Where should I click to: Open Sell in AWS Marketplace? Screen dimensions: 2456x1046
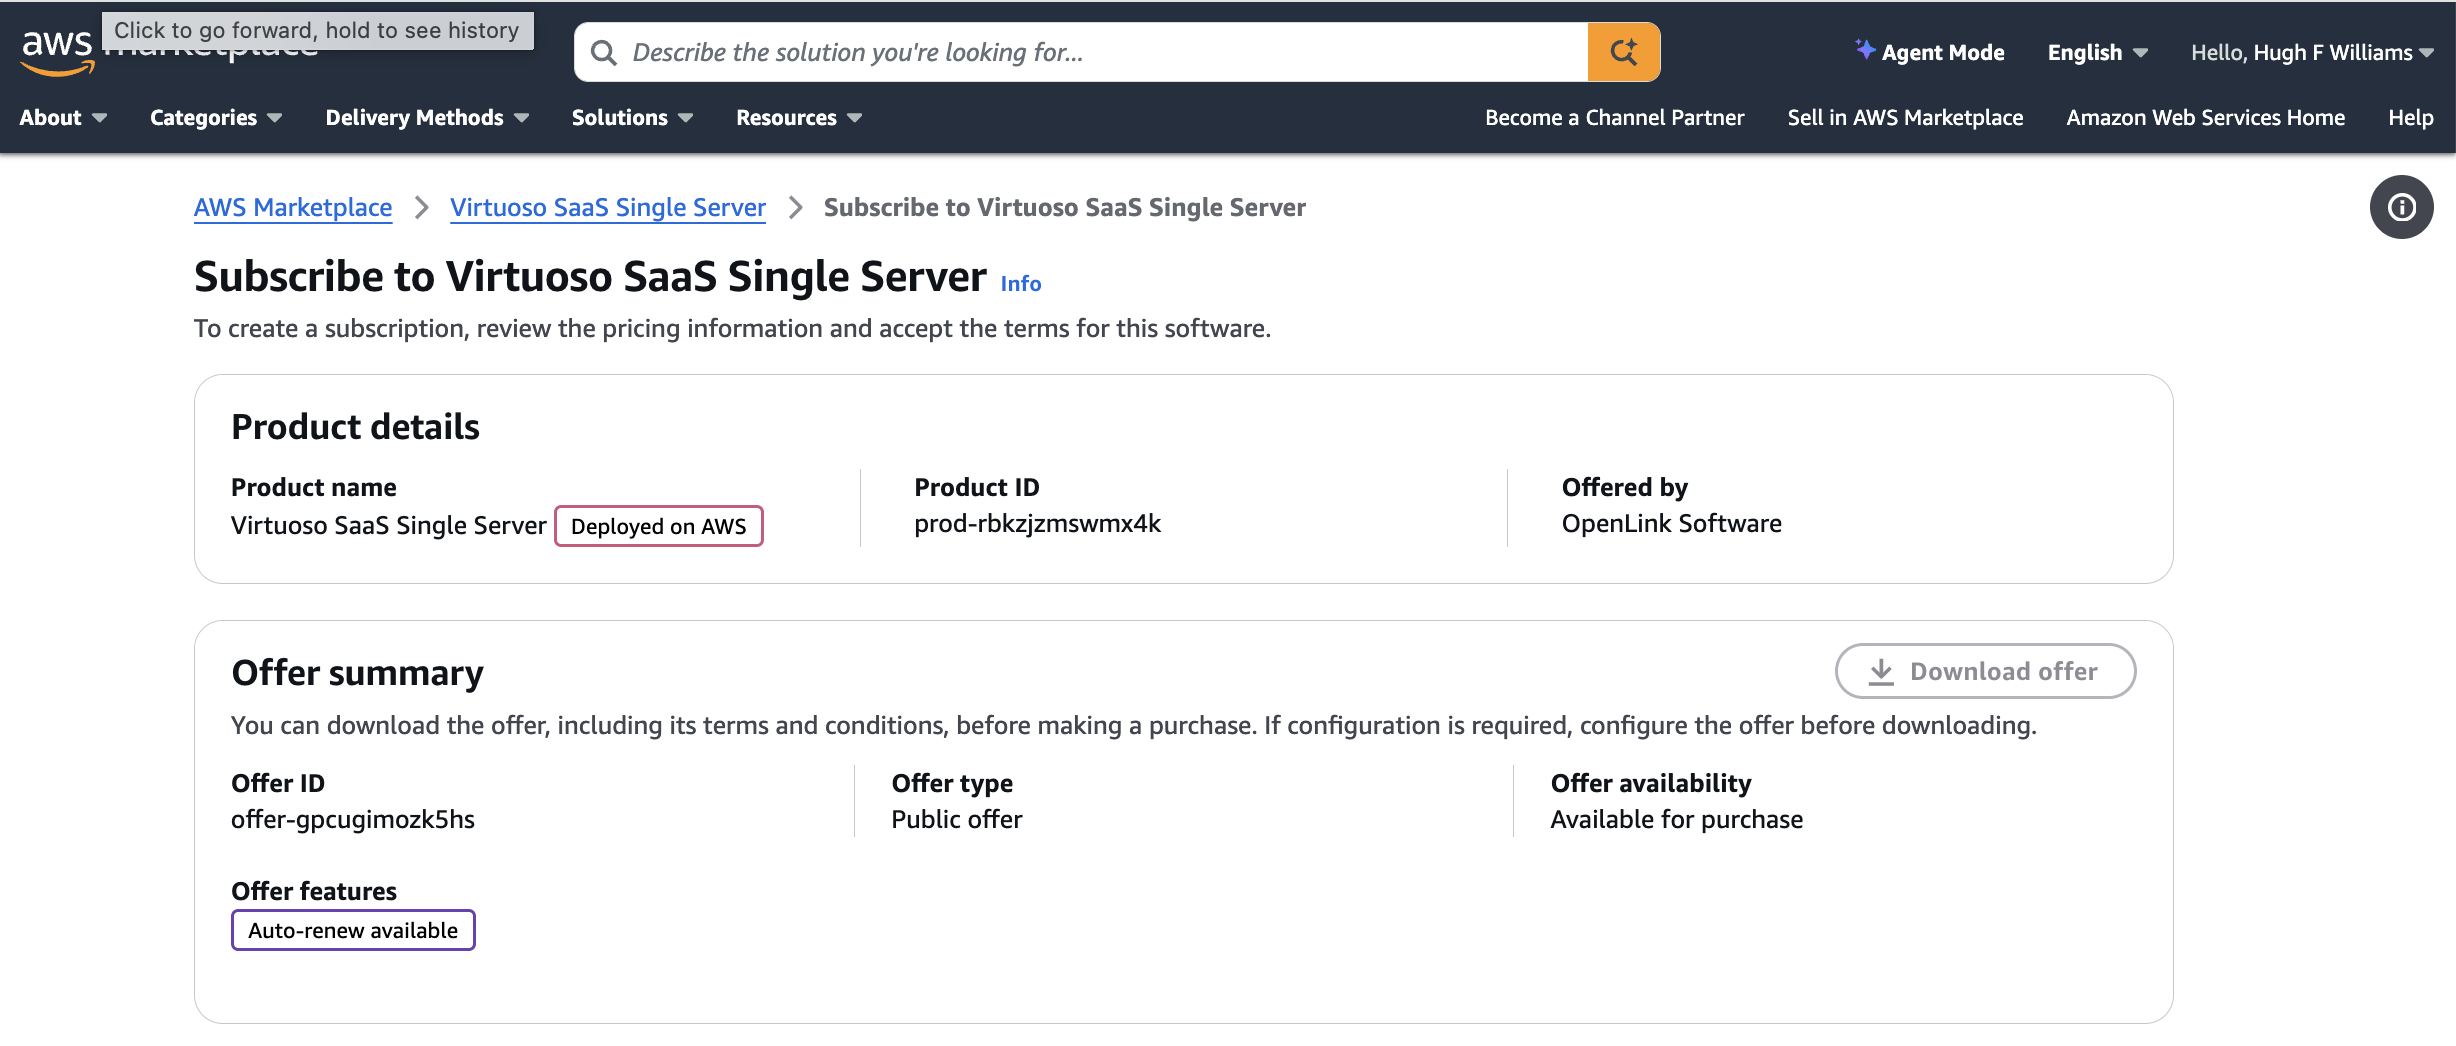coord(1905,117)
